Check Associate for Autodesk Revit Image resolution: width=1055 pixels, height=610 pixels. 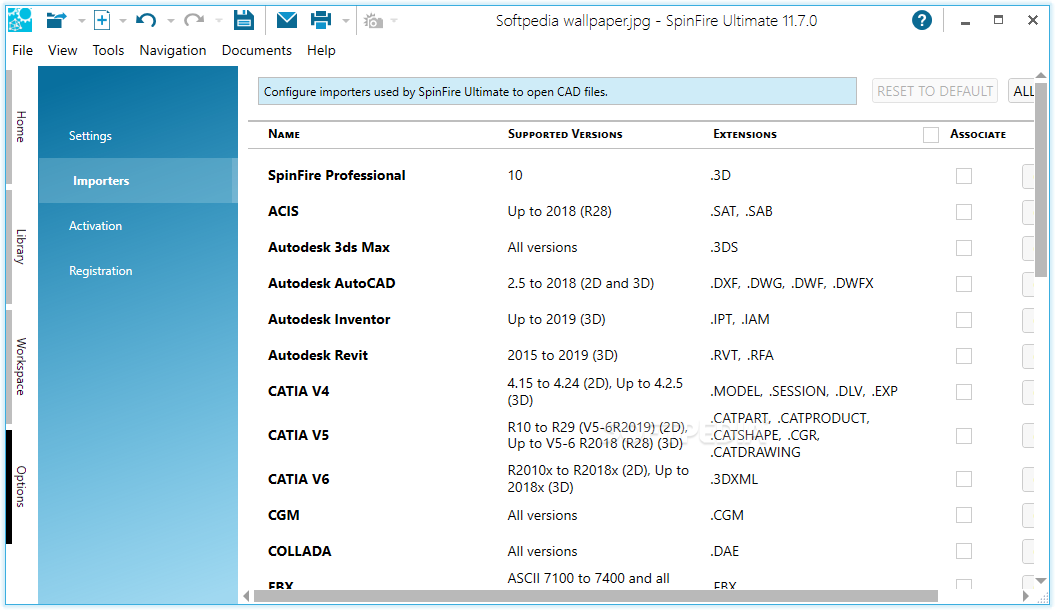963,356
